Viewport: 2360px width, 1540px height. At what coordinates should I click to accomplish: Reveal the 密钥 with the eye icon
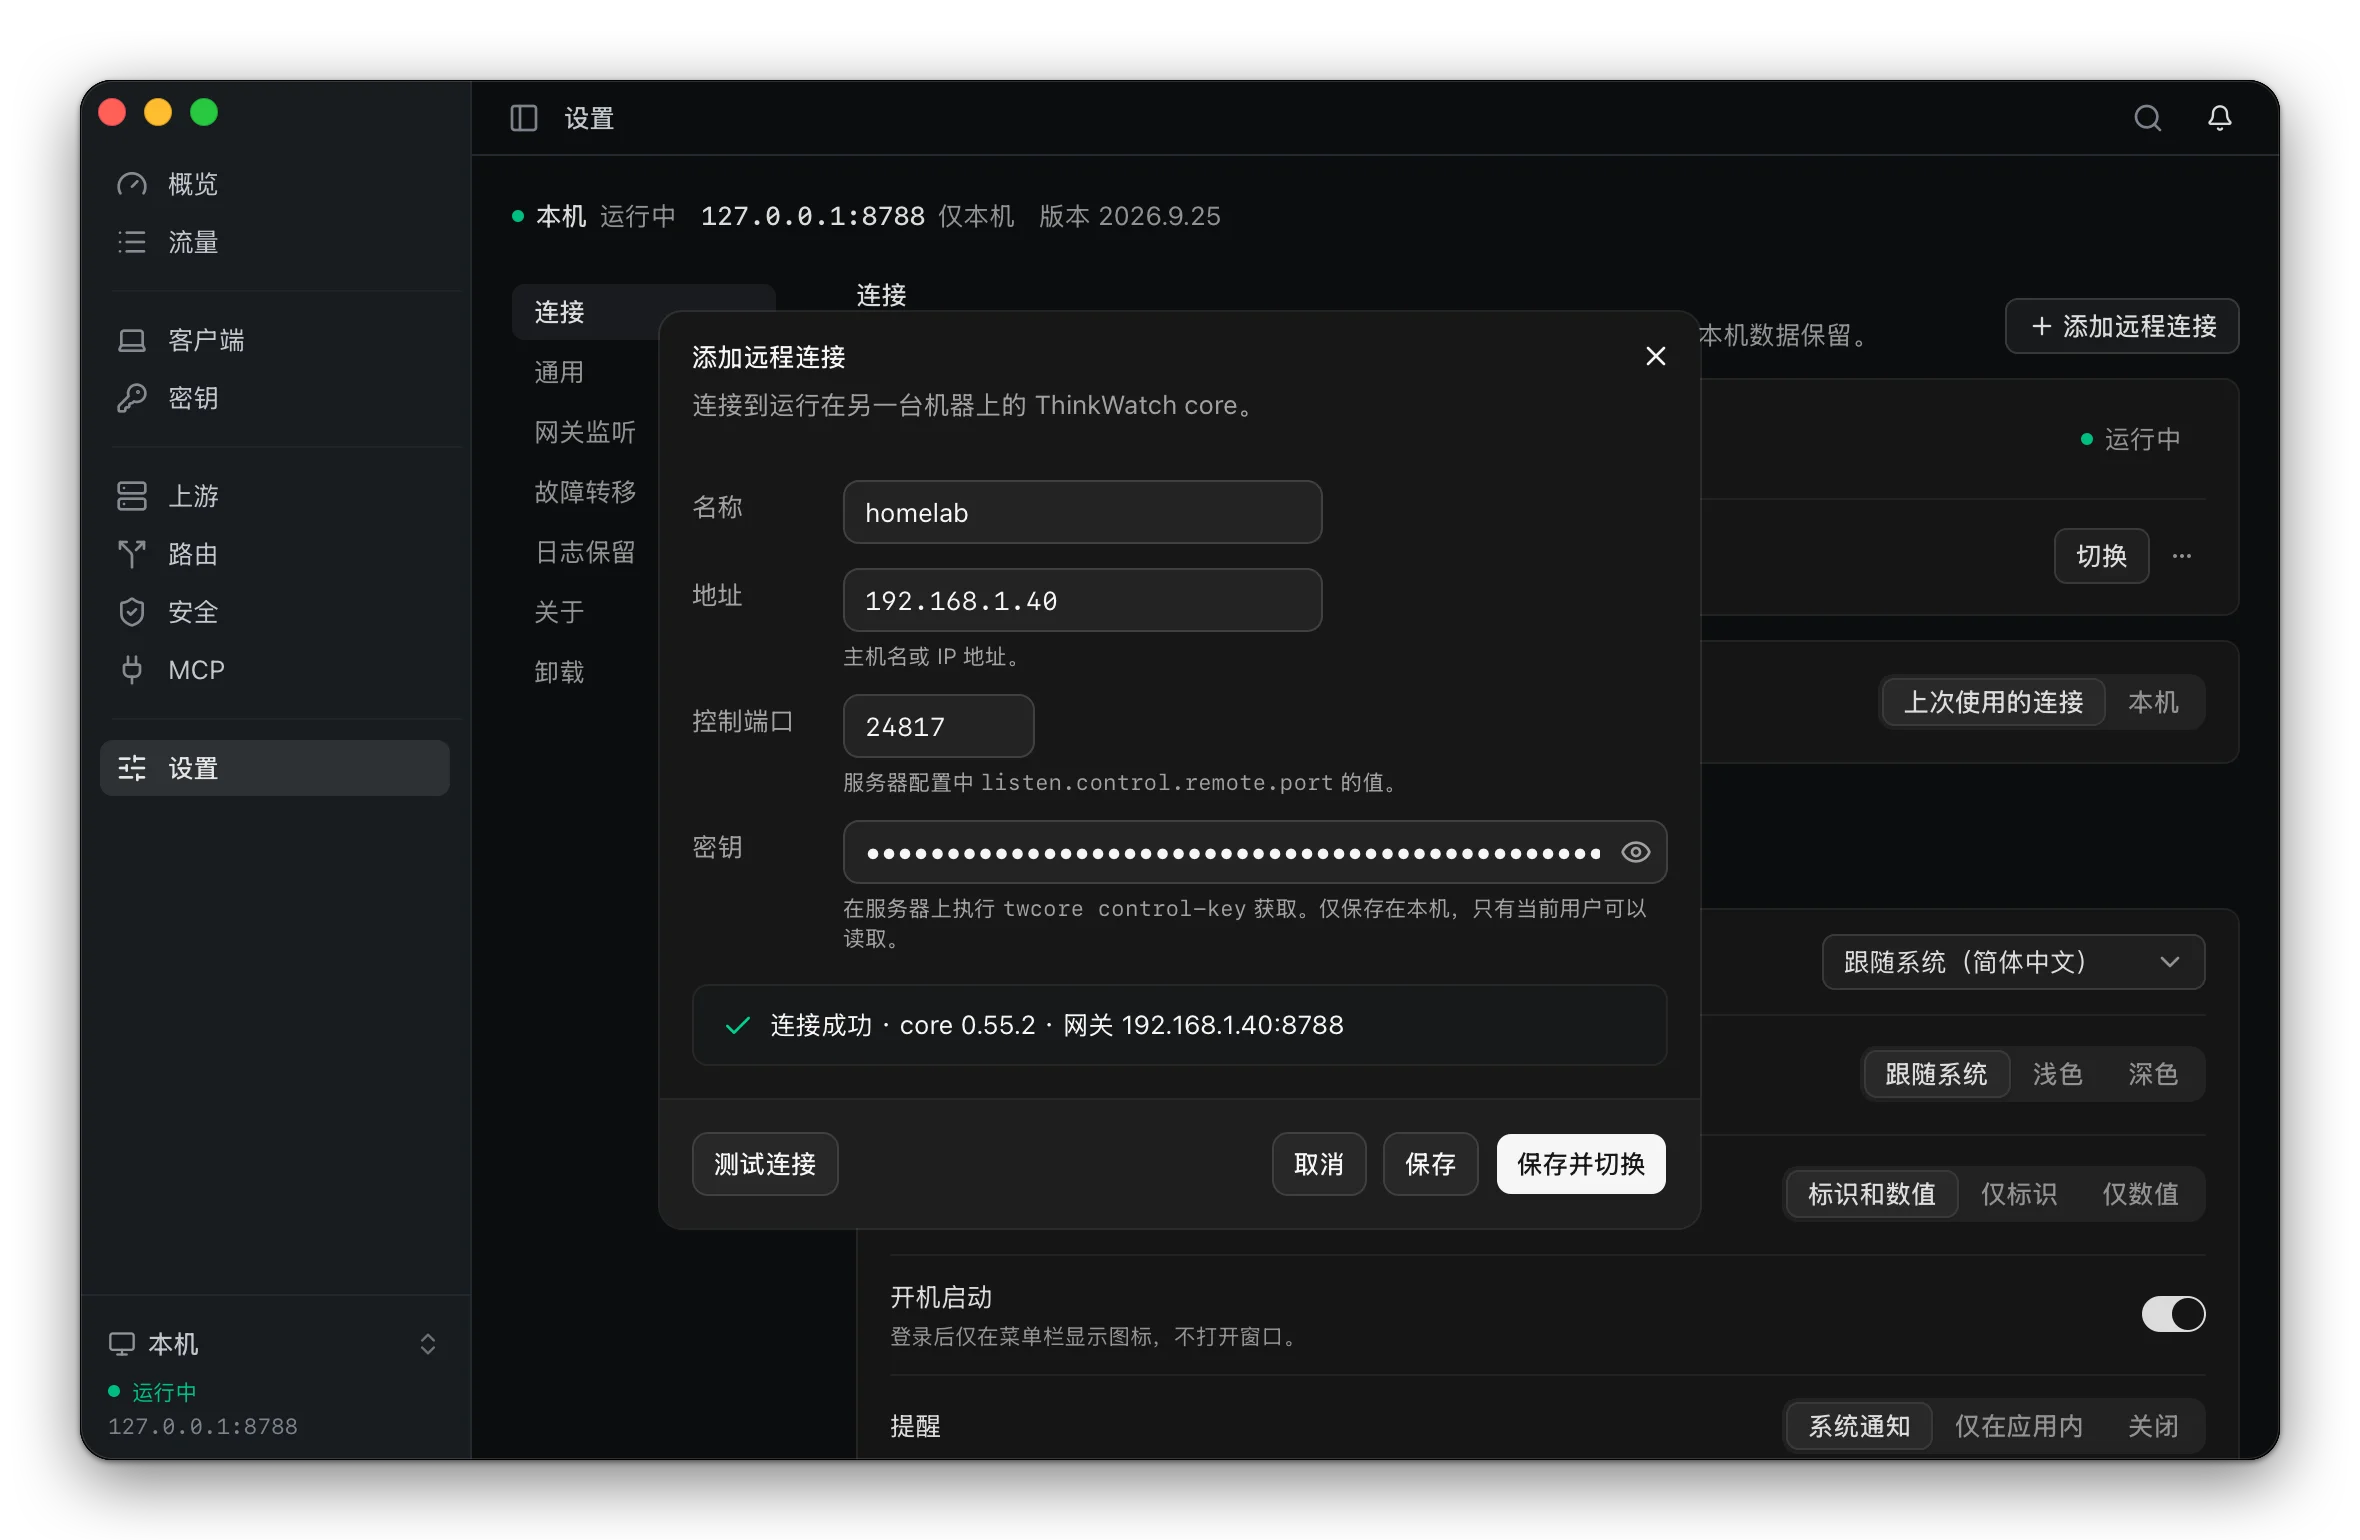[x=1636, y=852]
